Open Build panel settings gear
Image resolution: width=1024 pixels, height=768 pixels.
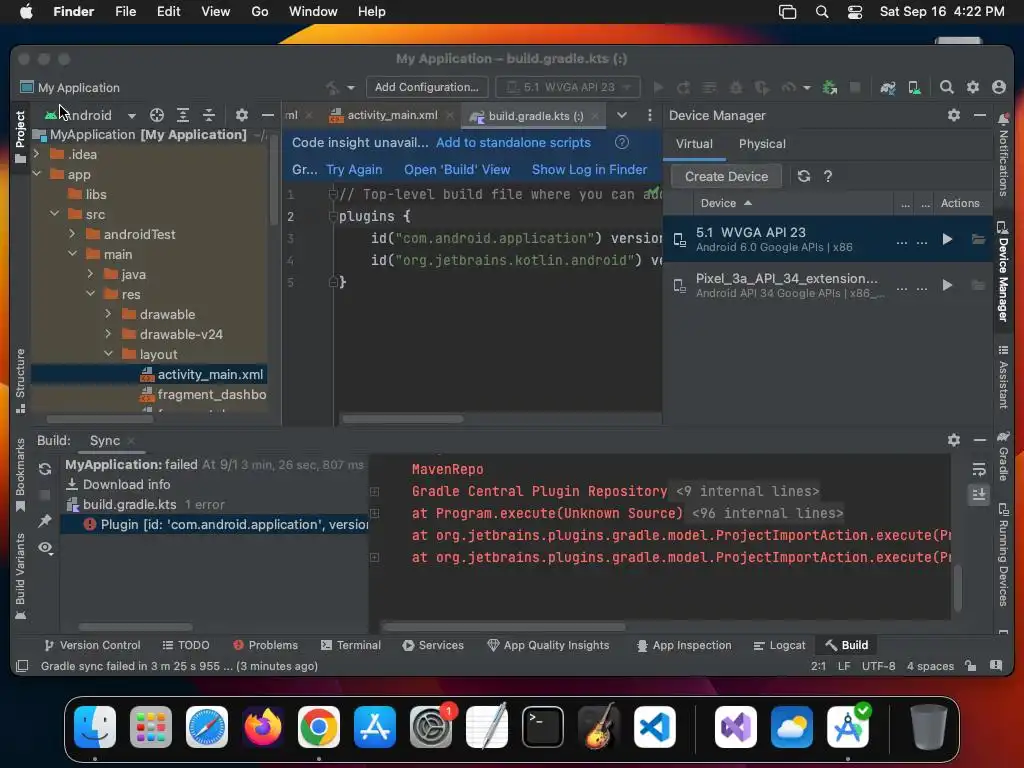click(954, 440)
